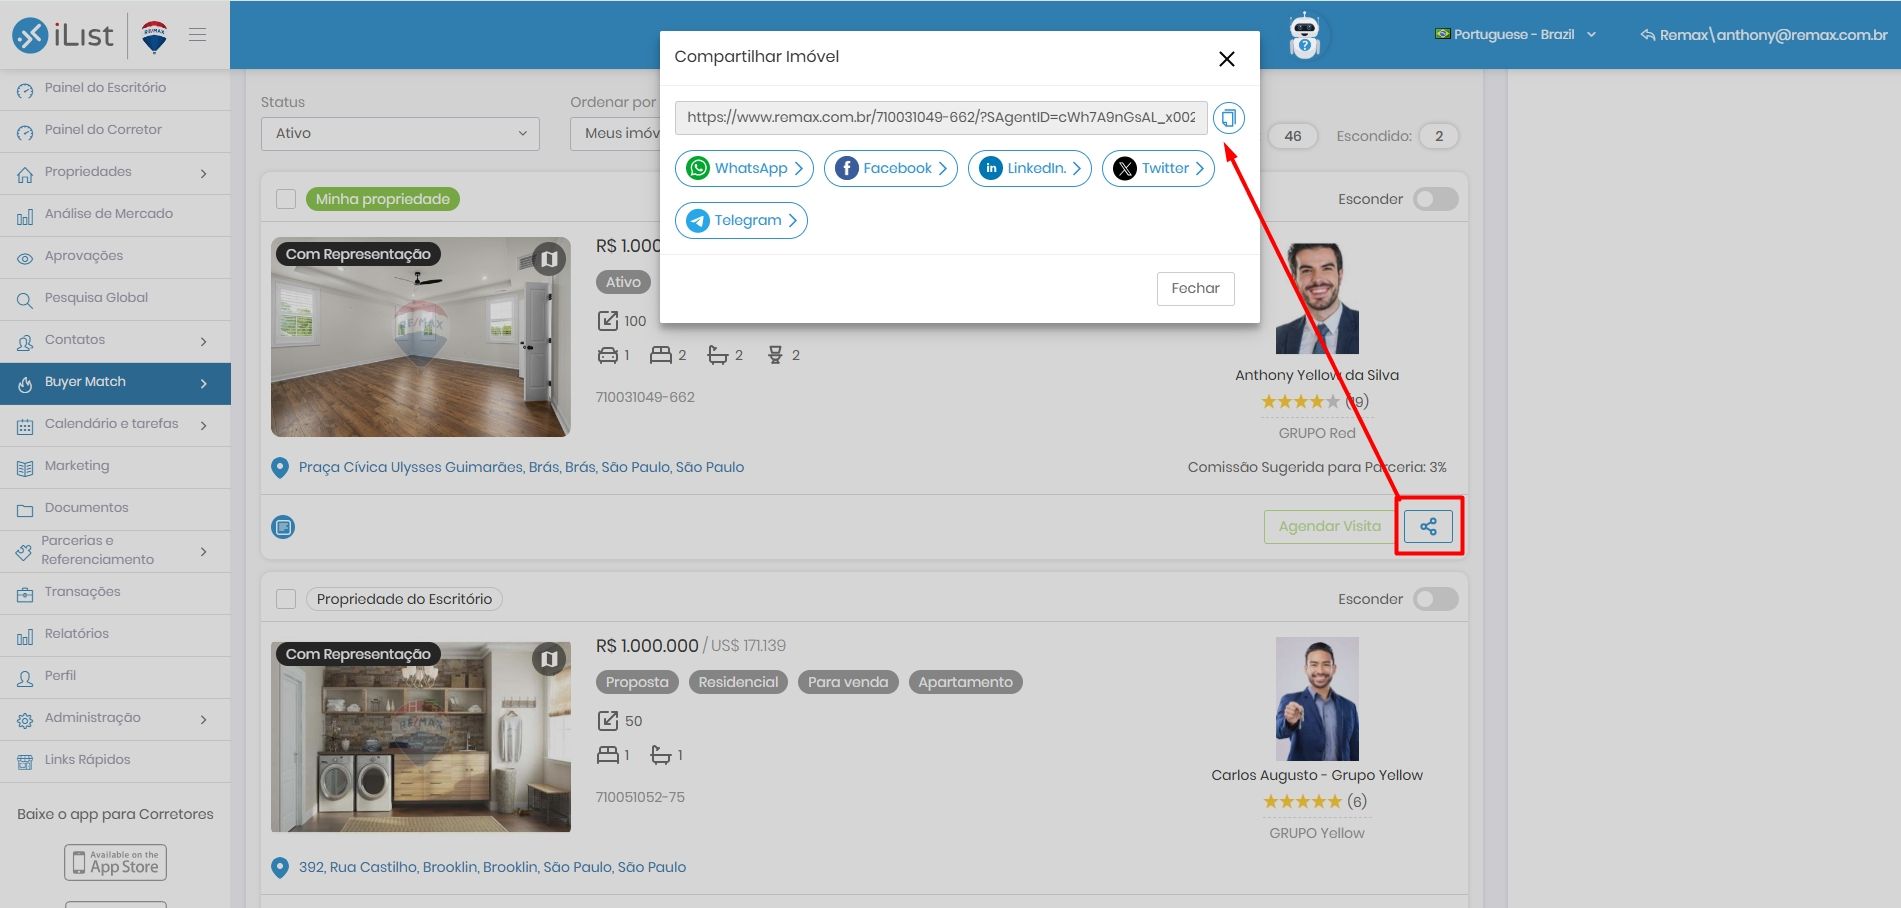Close the Compartilhar Imóvel dialog with X
Image resolution: width=1901 pixels, height=908 pixels.
(1227, 59)
